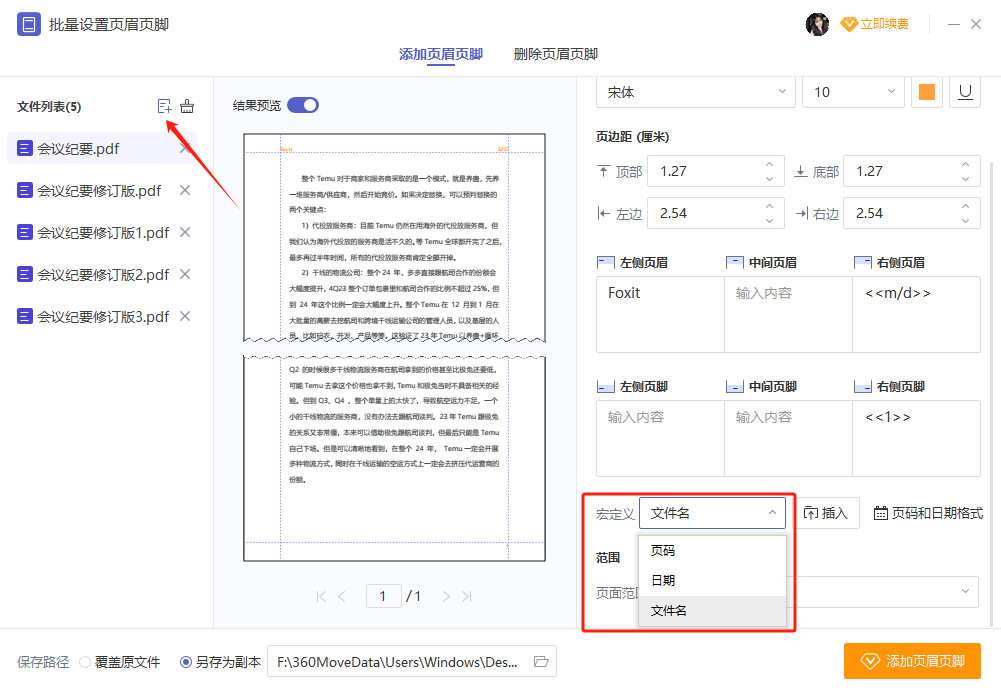Jump to the last preview page arrow

(465, 596)
